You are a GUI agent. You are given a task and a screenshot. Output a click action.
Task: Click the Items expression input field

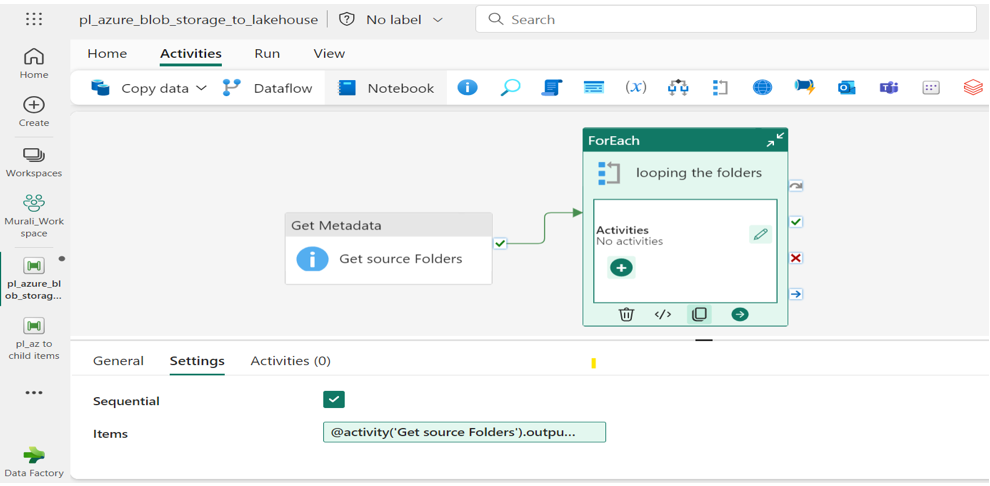tap(464, 432)
